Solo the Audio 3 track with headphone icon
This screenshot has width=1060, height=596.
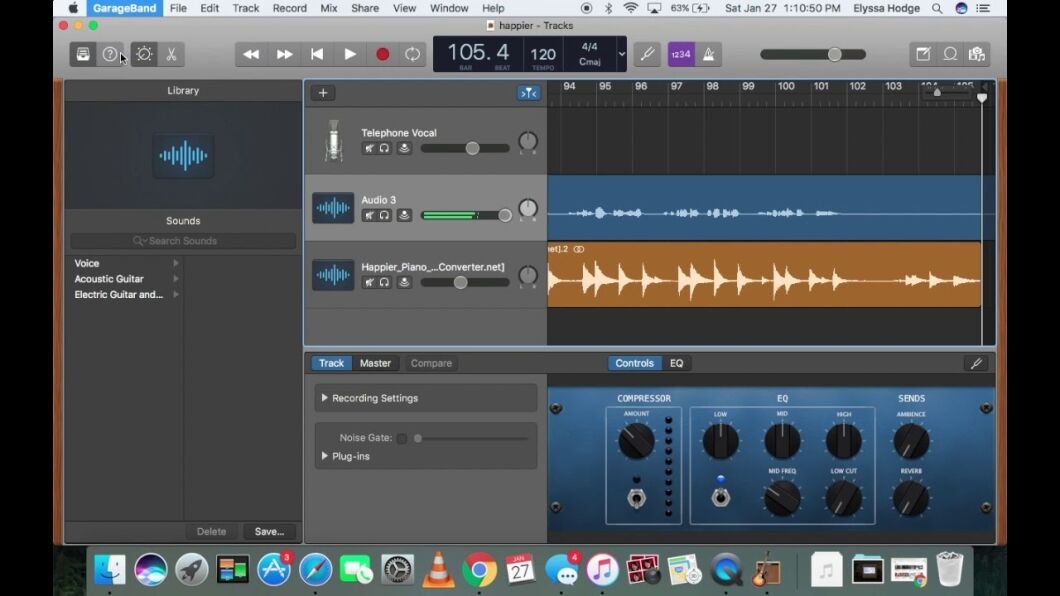[384, 214]
